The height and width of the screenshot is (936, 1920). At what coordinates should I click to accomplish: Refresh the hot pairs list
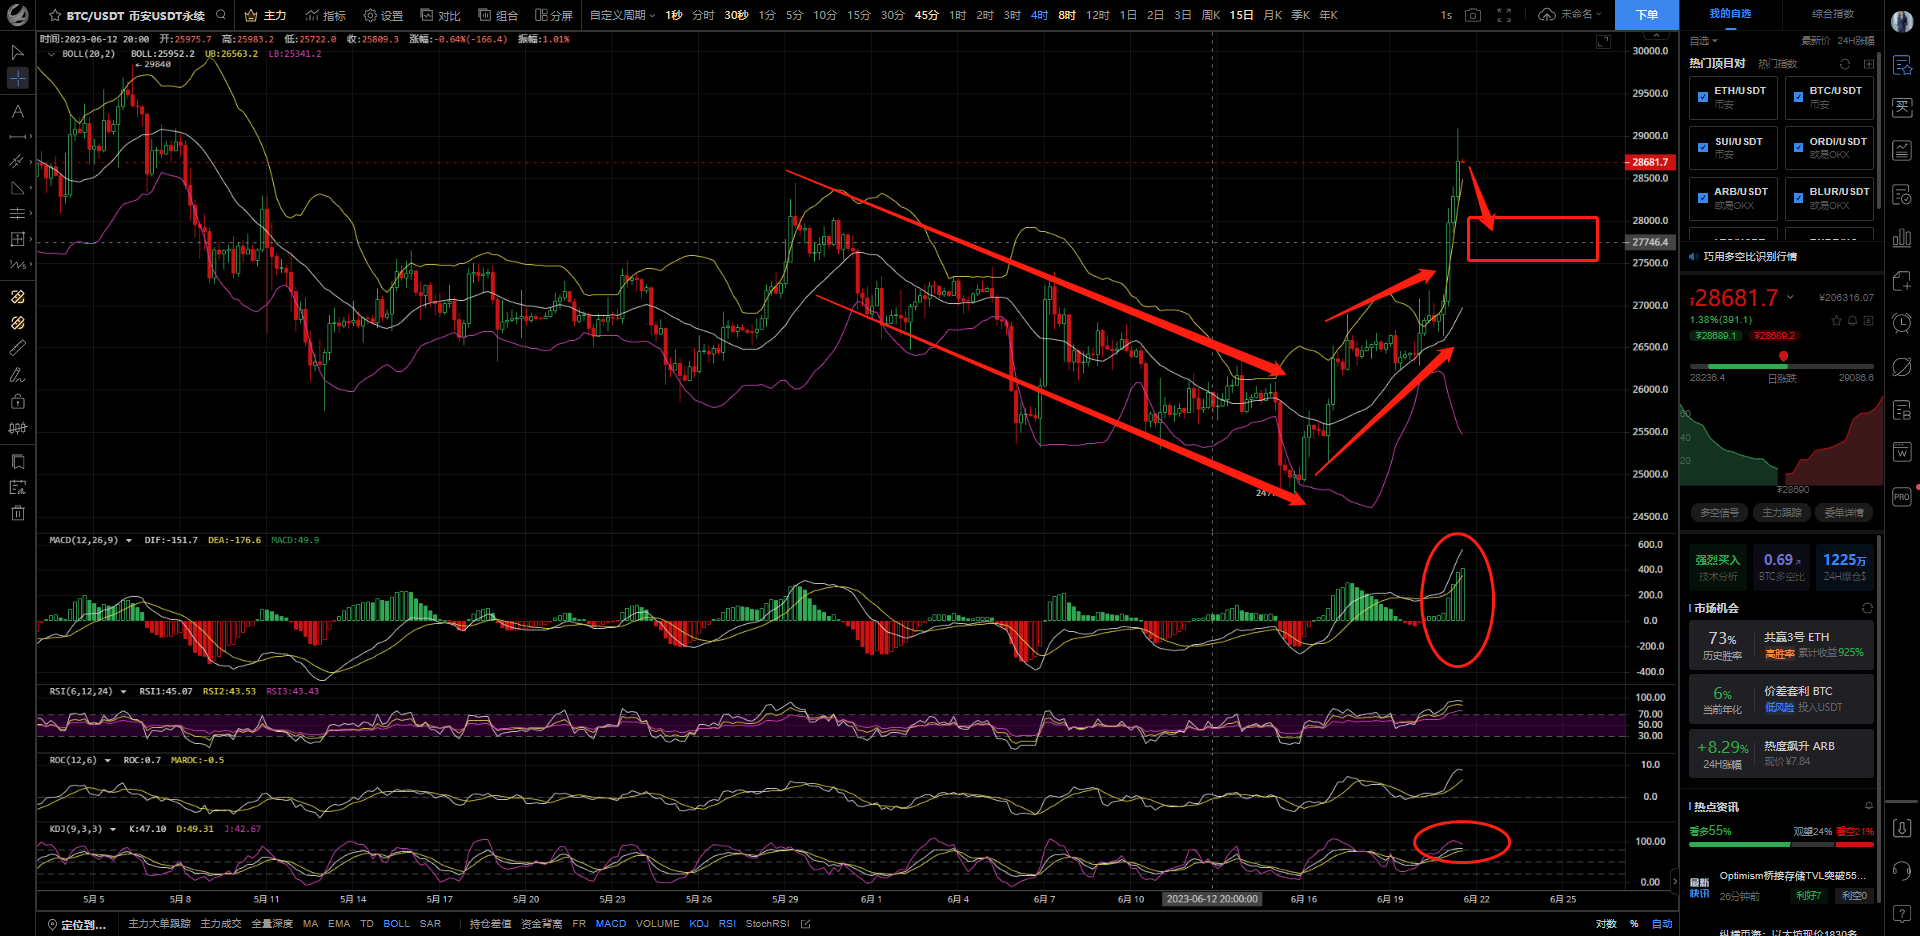pyautogui.click(x=1845, y=64)
